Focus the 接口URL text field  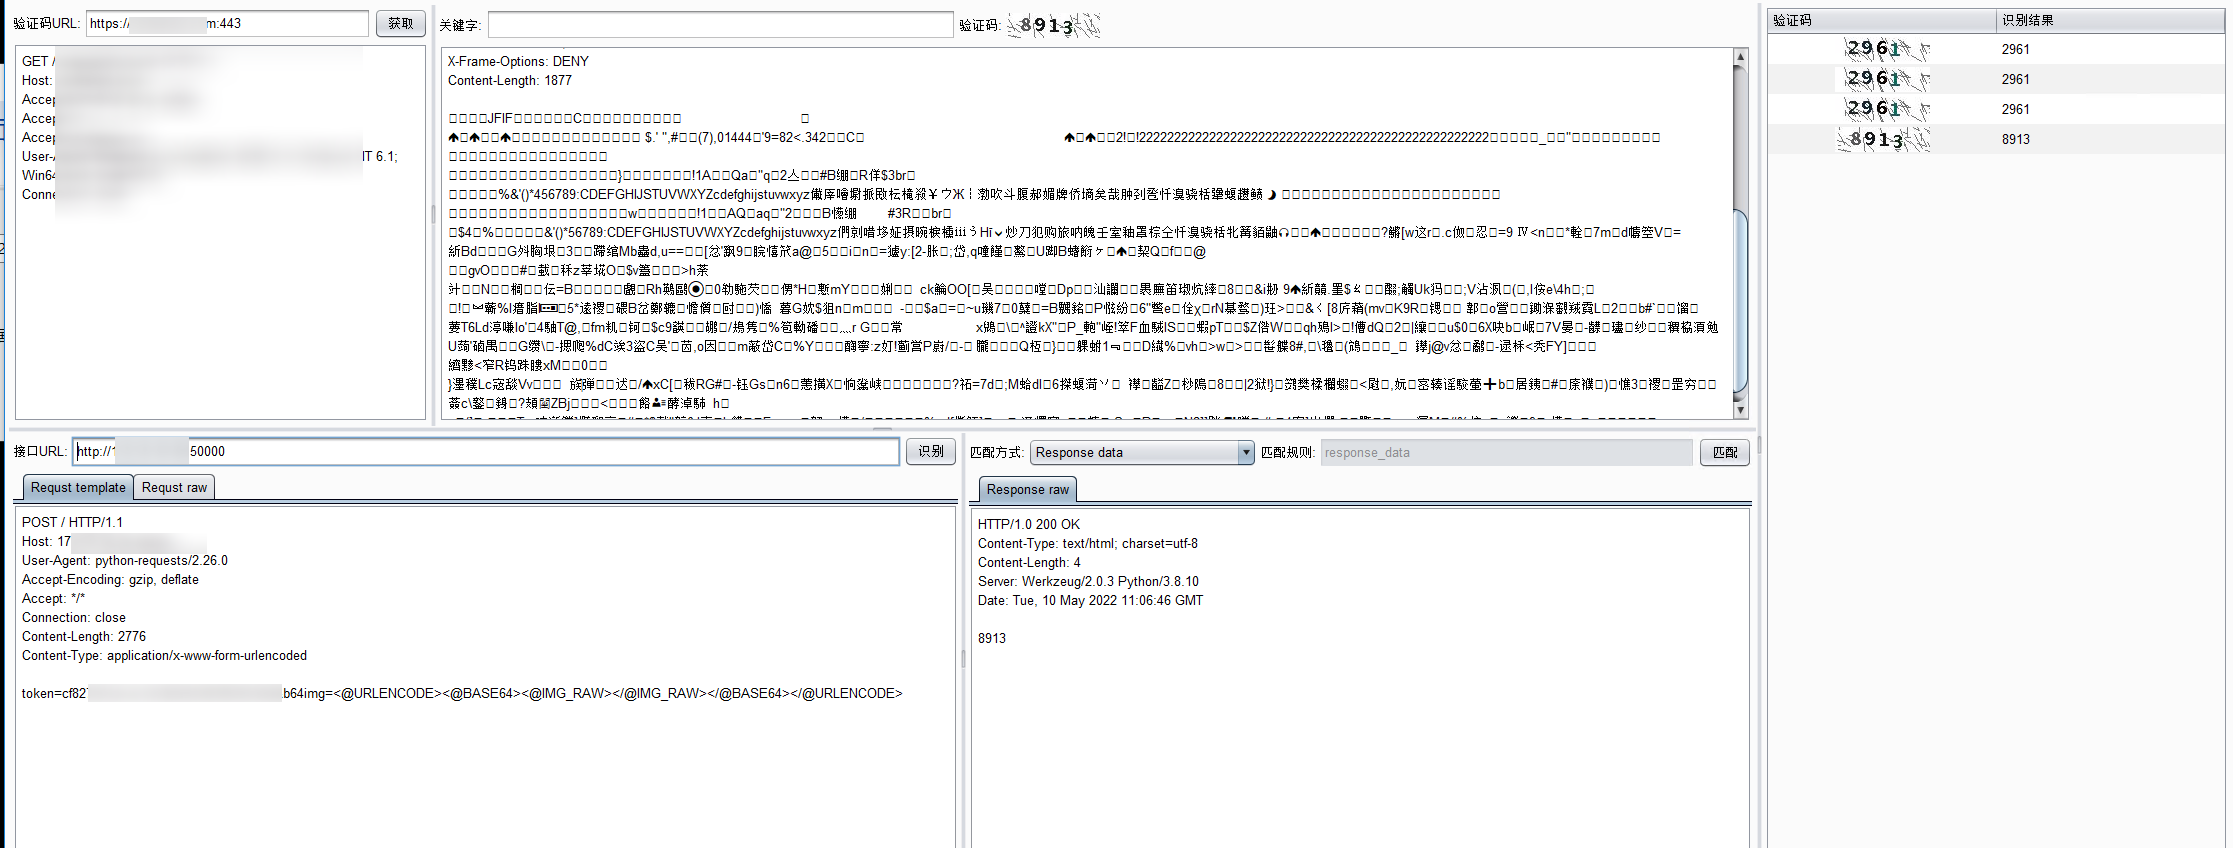[486, 452]
